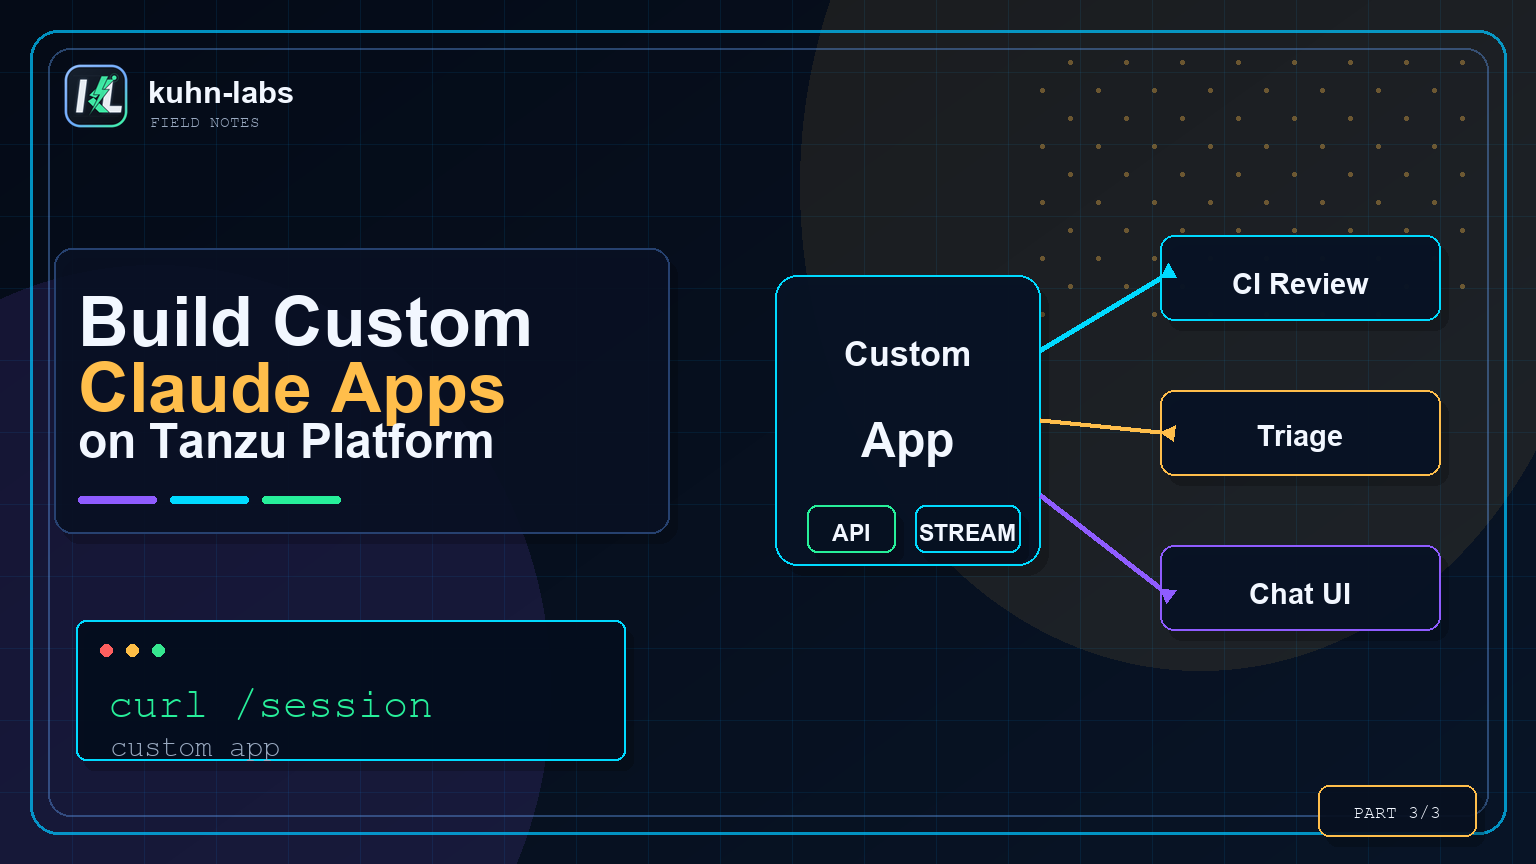1536x864 pixels.
Task: Click the Triage box
Action: tap(1300, 433)
